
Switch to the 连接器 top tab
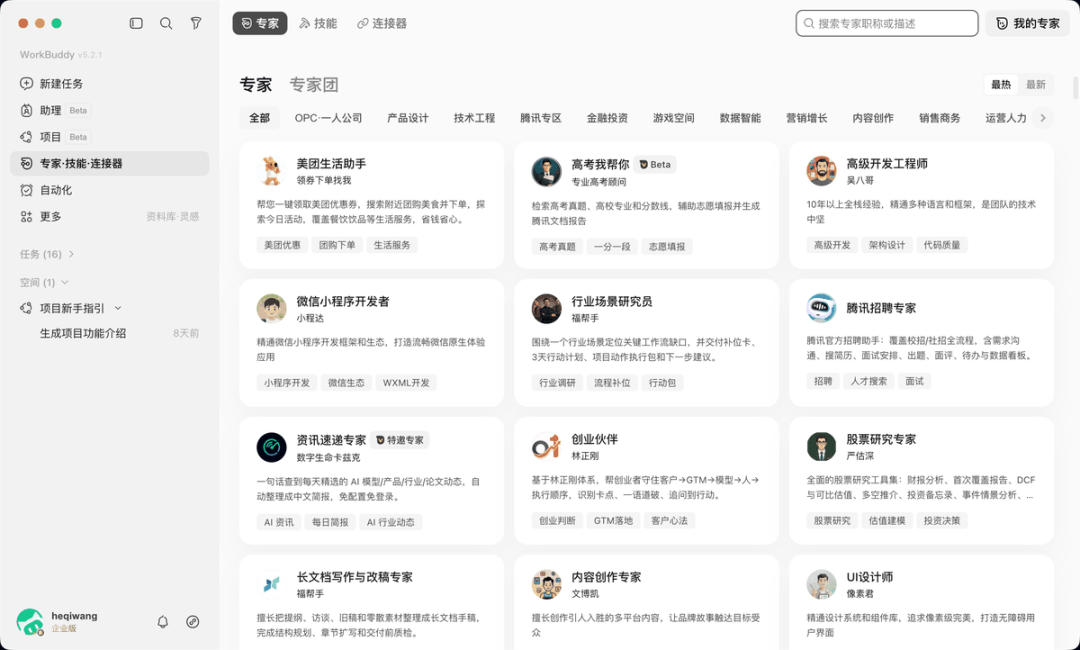(x=382, y=23)
